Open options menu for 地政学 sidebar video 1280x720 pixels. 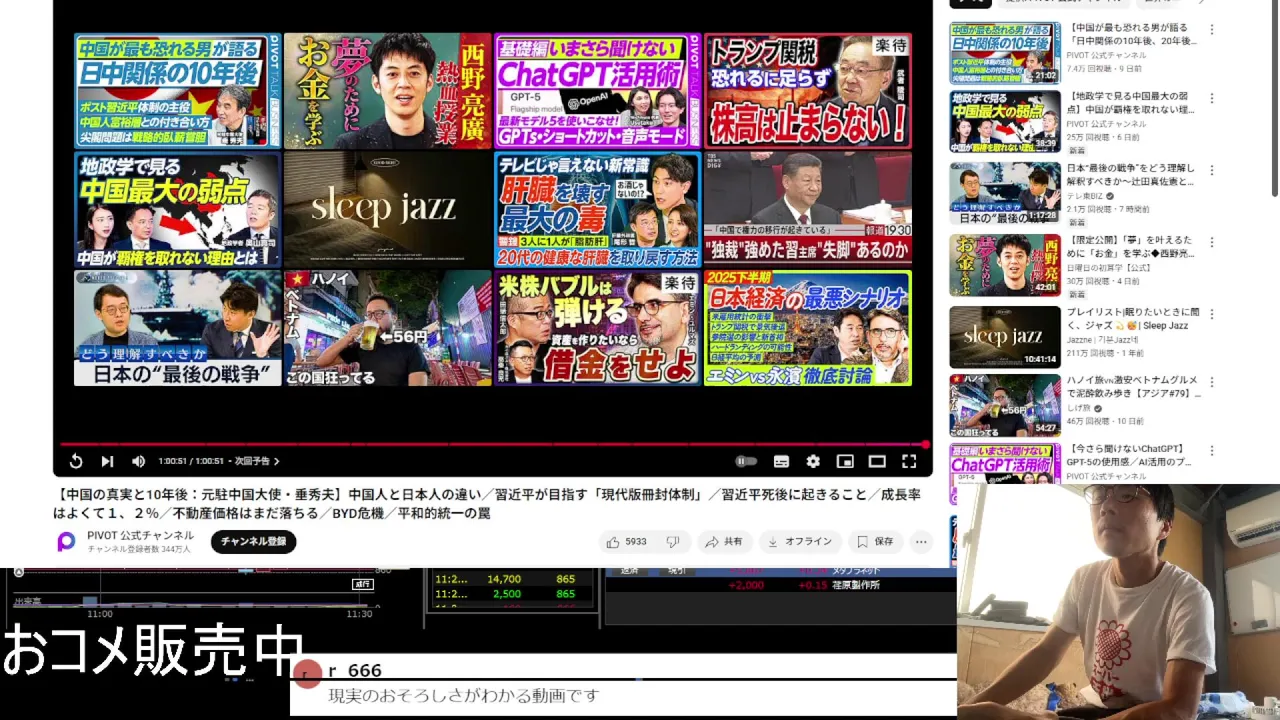tap(1212, 99)
